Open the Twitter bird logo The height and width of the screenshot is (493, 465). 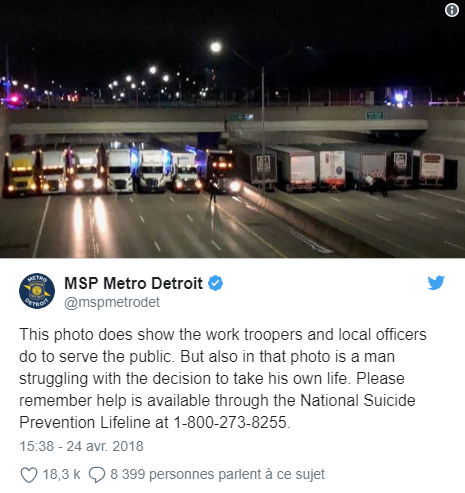[436, 283]
